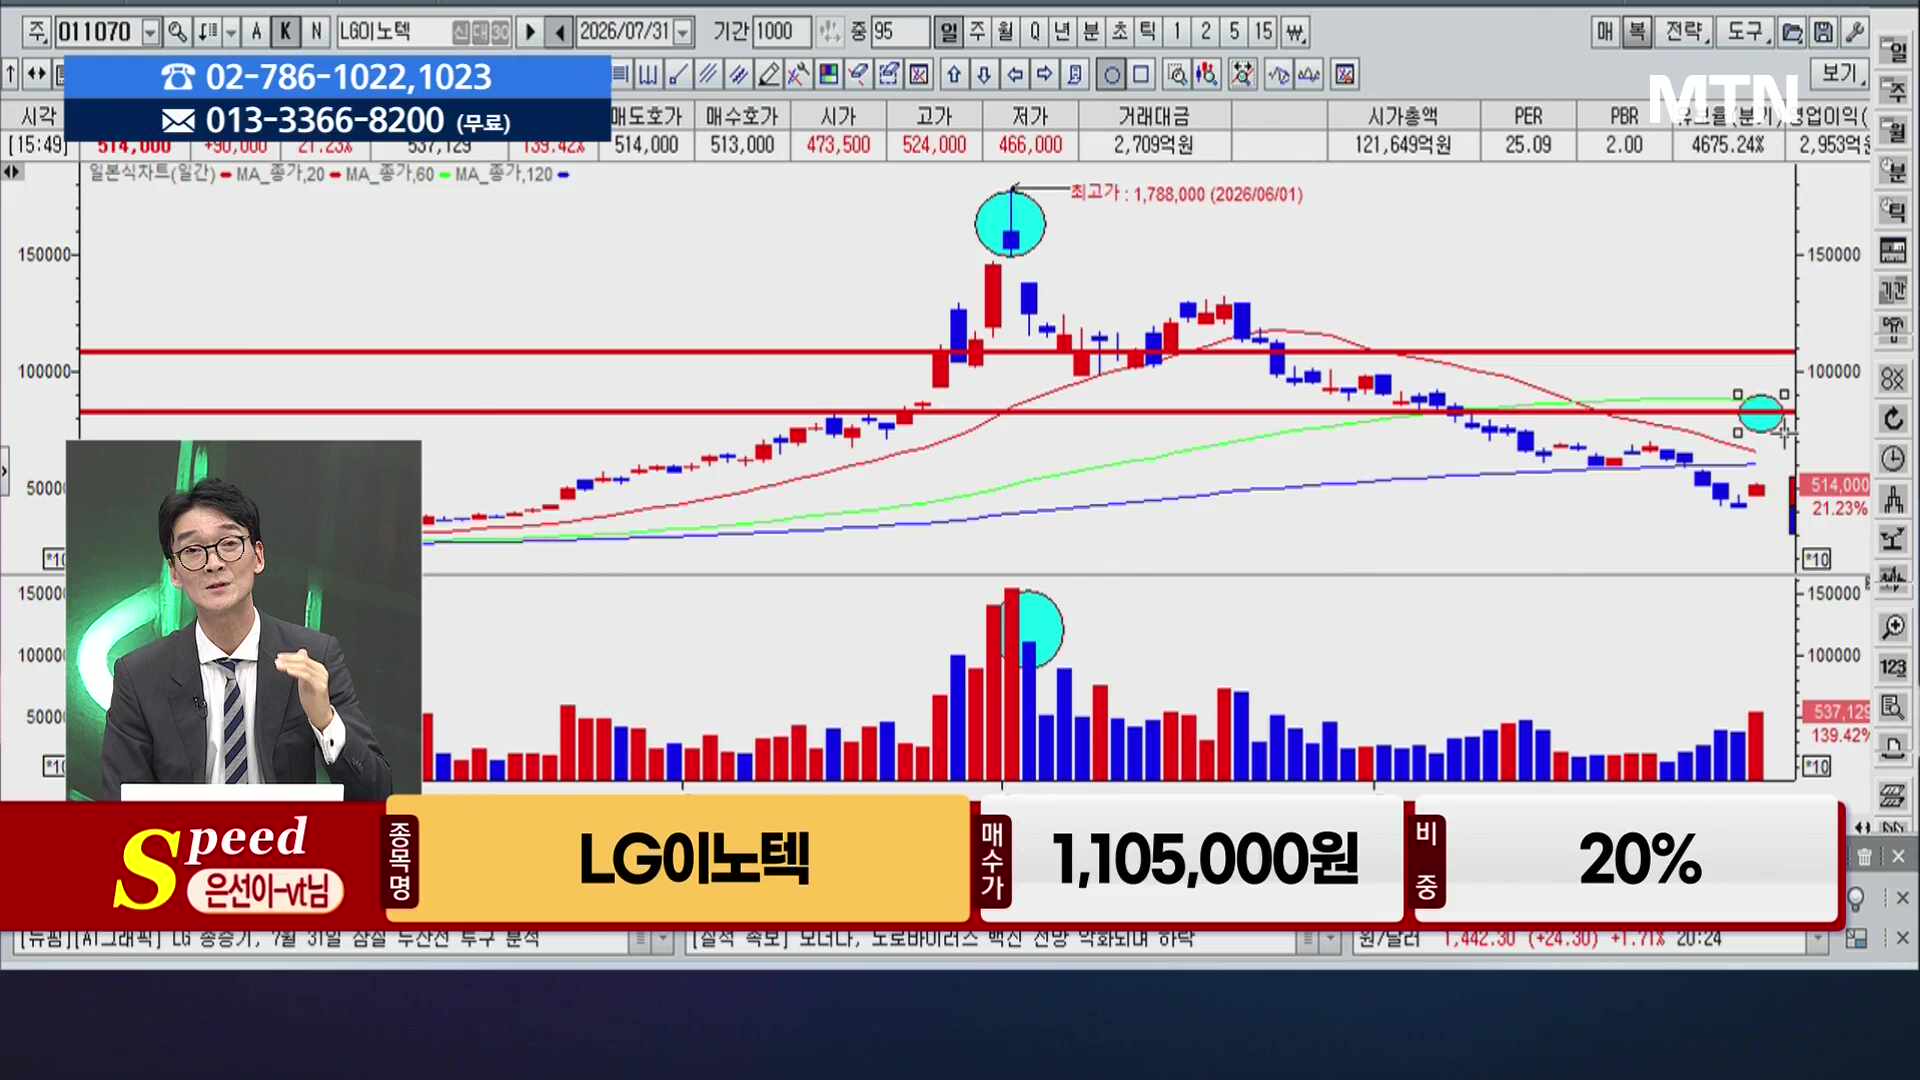
Task: Click the stock search magnifier icon
Action: coord(177,32)
